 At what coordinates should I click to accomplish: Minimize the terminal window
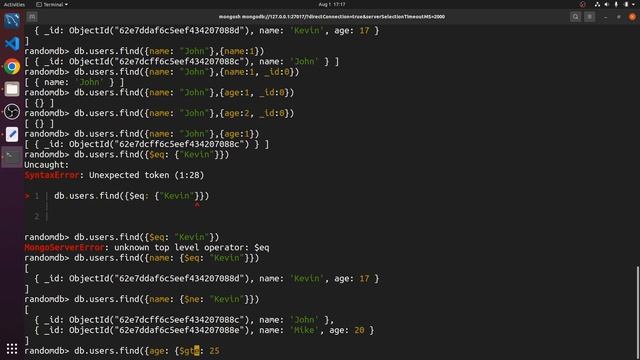click(x=605, y=17)
